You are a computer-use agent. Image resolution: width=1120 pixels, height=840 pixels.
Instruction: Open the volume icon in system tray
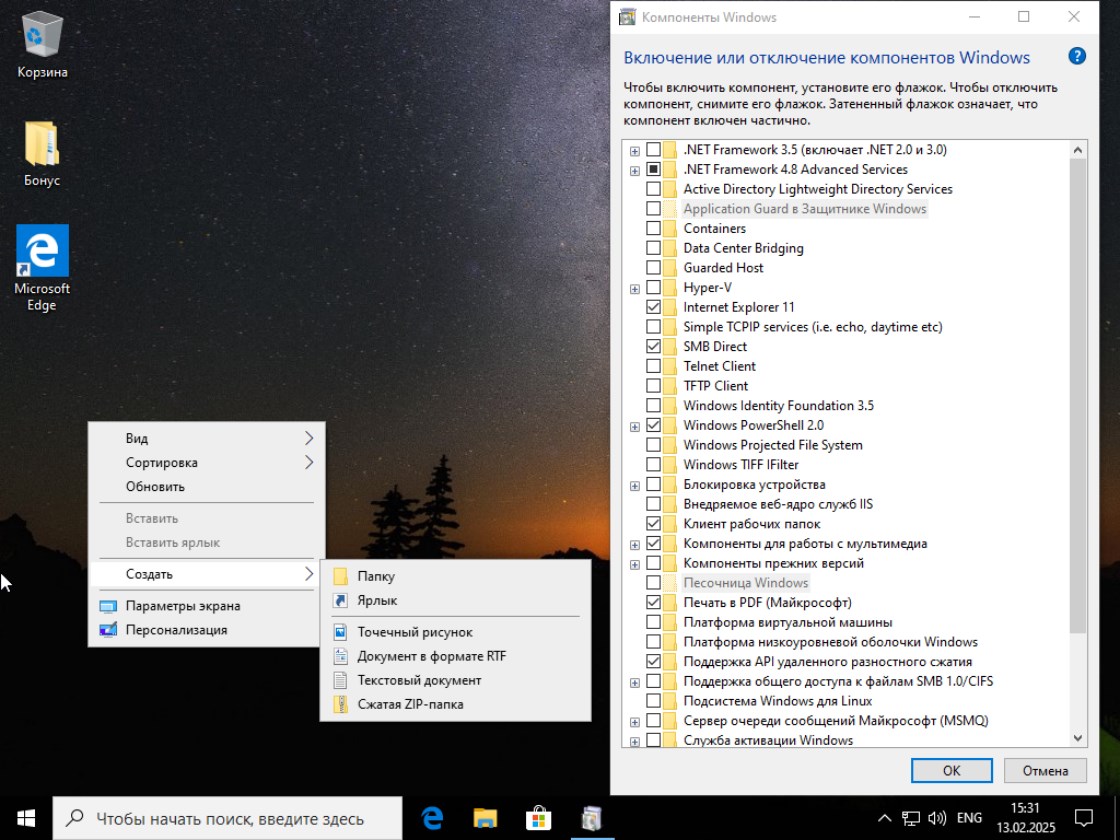click(x=937, y=818)
